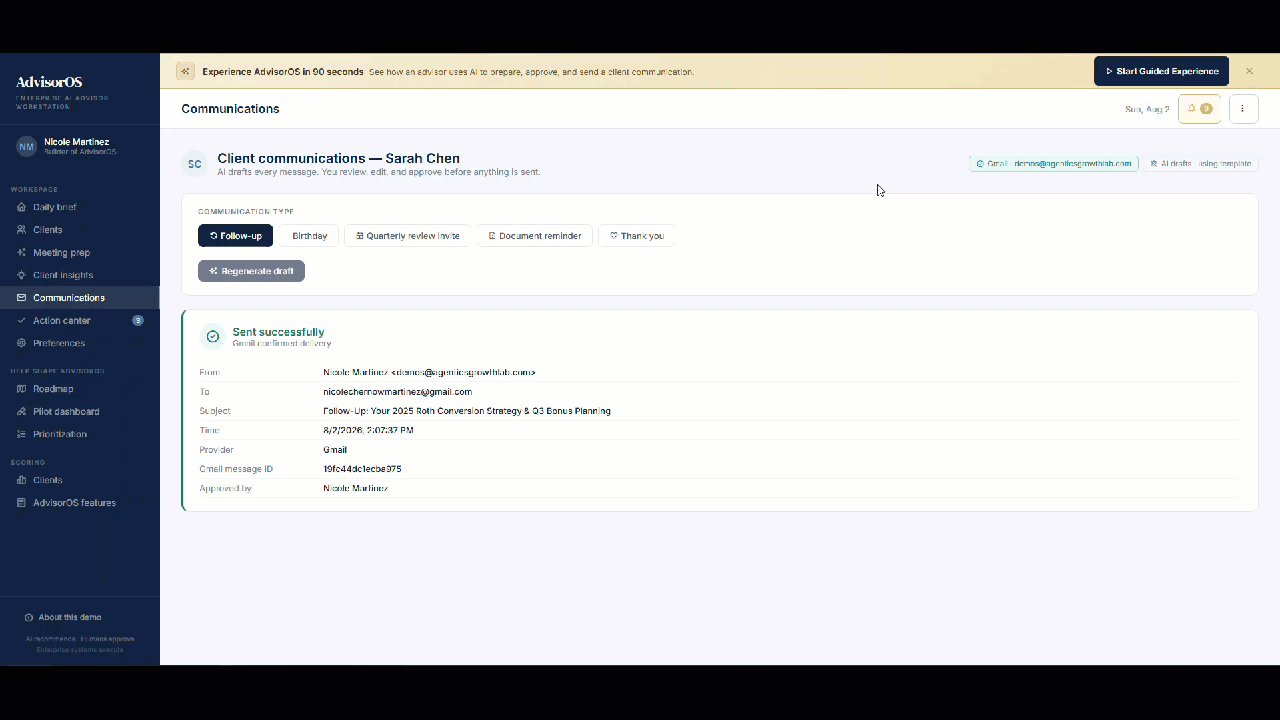Click the SC client avatar
This screenshot has width=1280, height=720.
(195, 164)
